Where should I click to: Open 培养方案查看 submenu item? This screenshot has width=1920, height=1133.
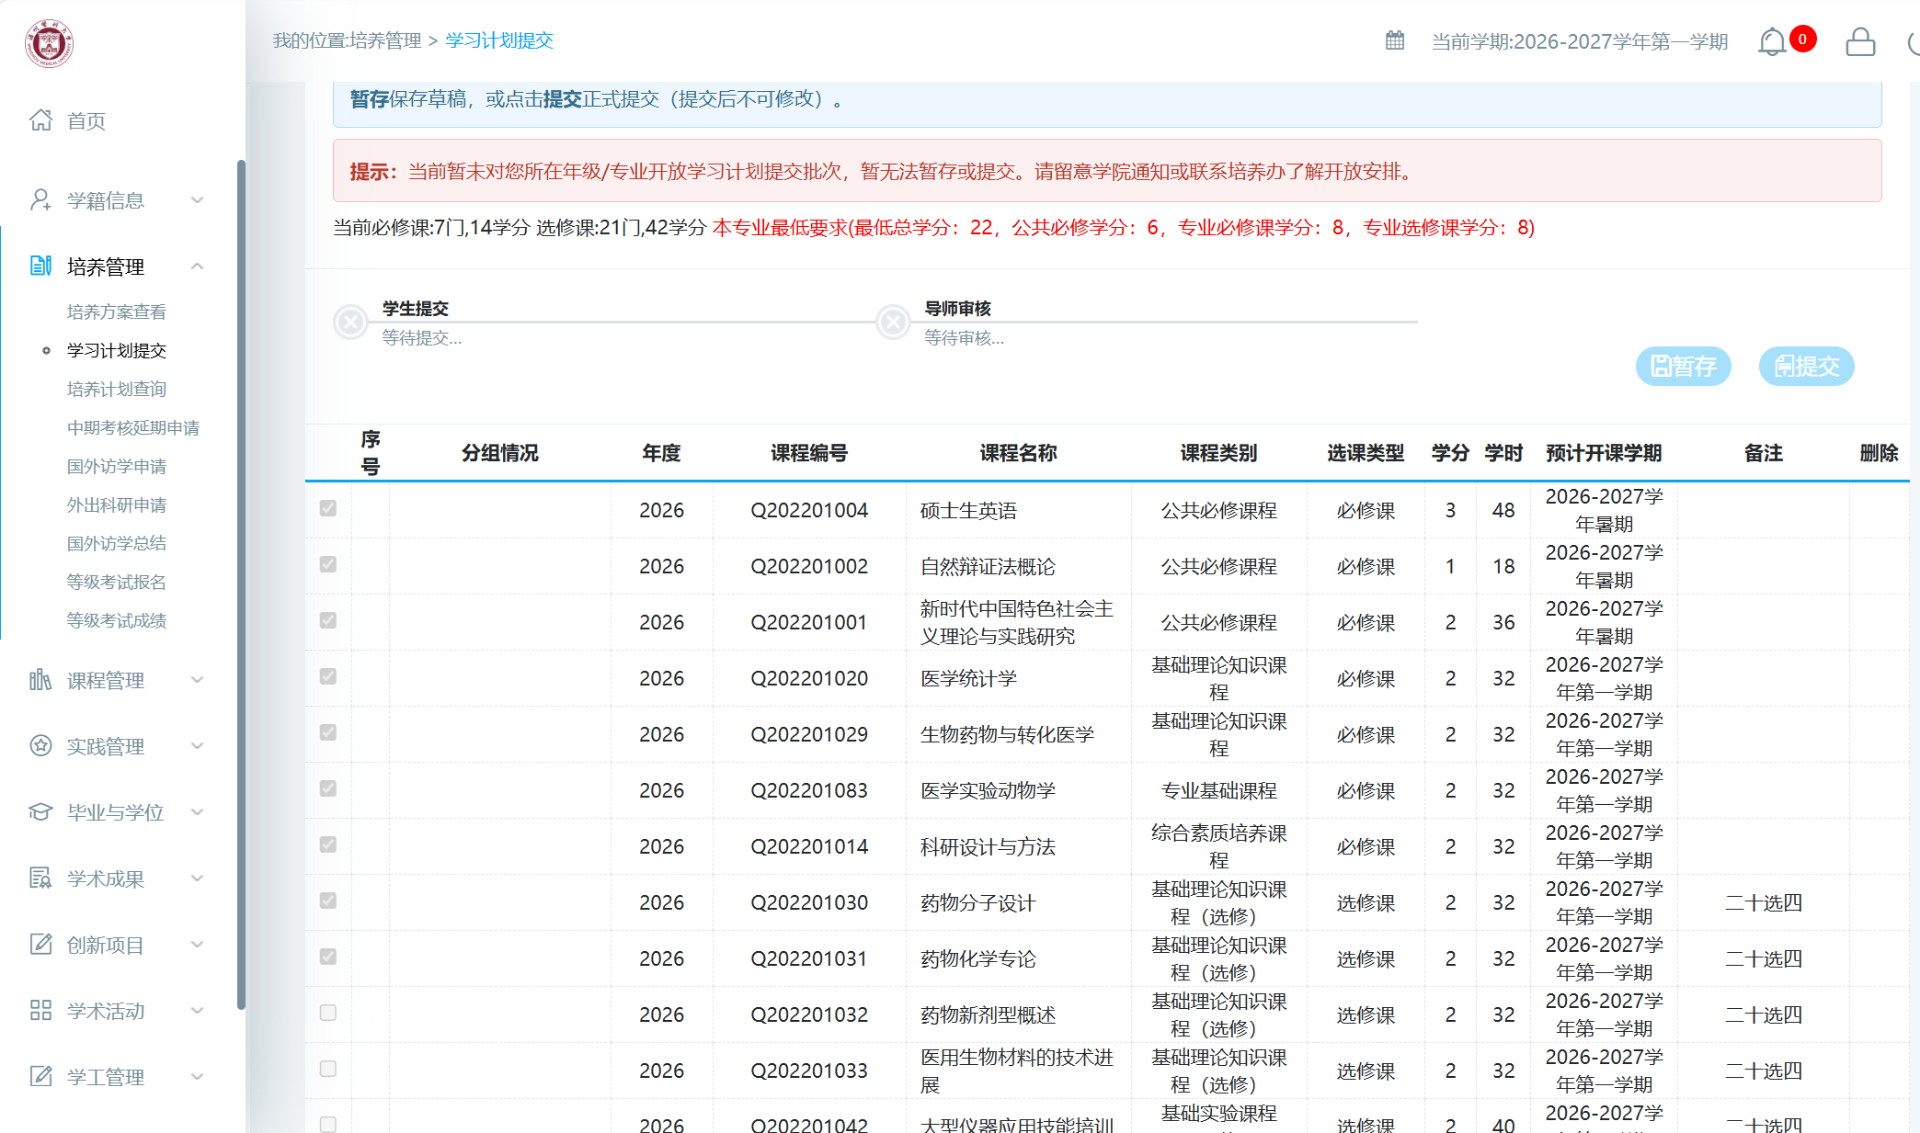[x=116, y=312]
